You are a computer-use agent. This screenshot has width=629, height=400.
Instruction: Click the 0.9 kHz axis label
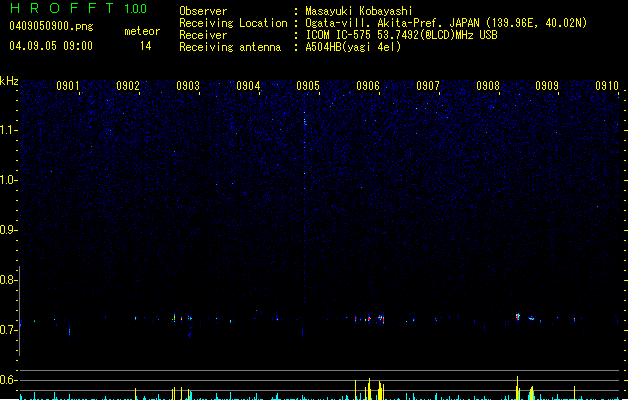(8, 230)
